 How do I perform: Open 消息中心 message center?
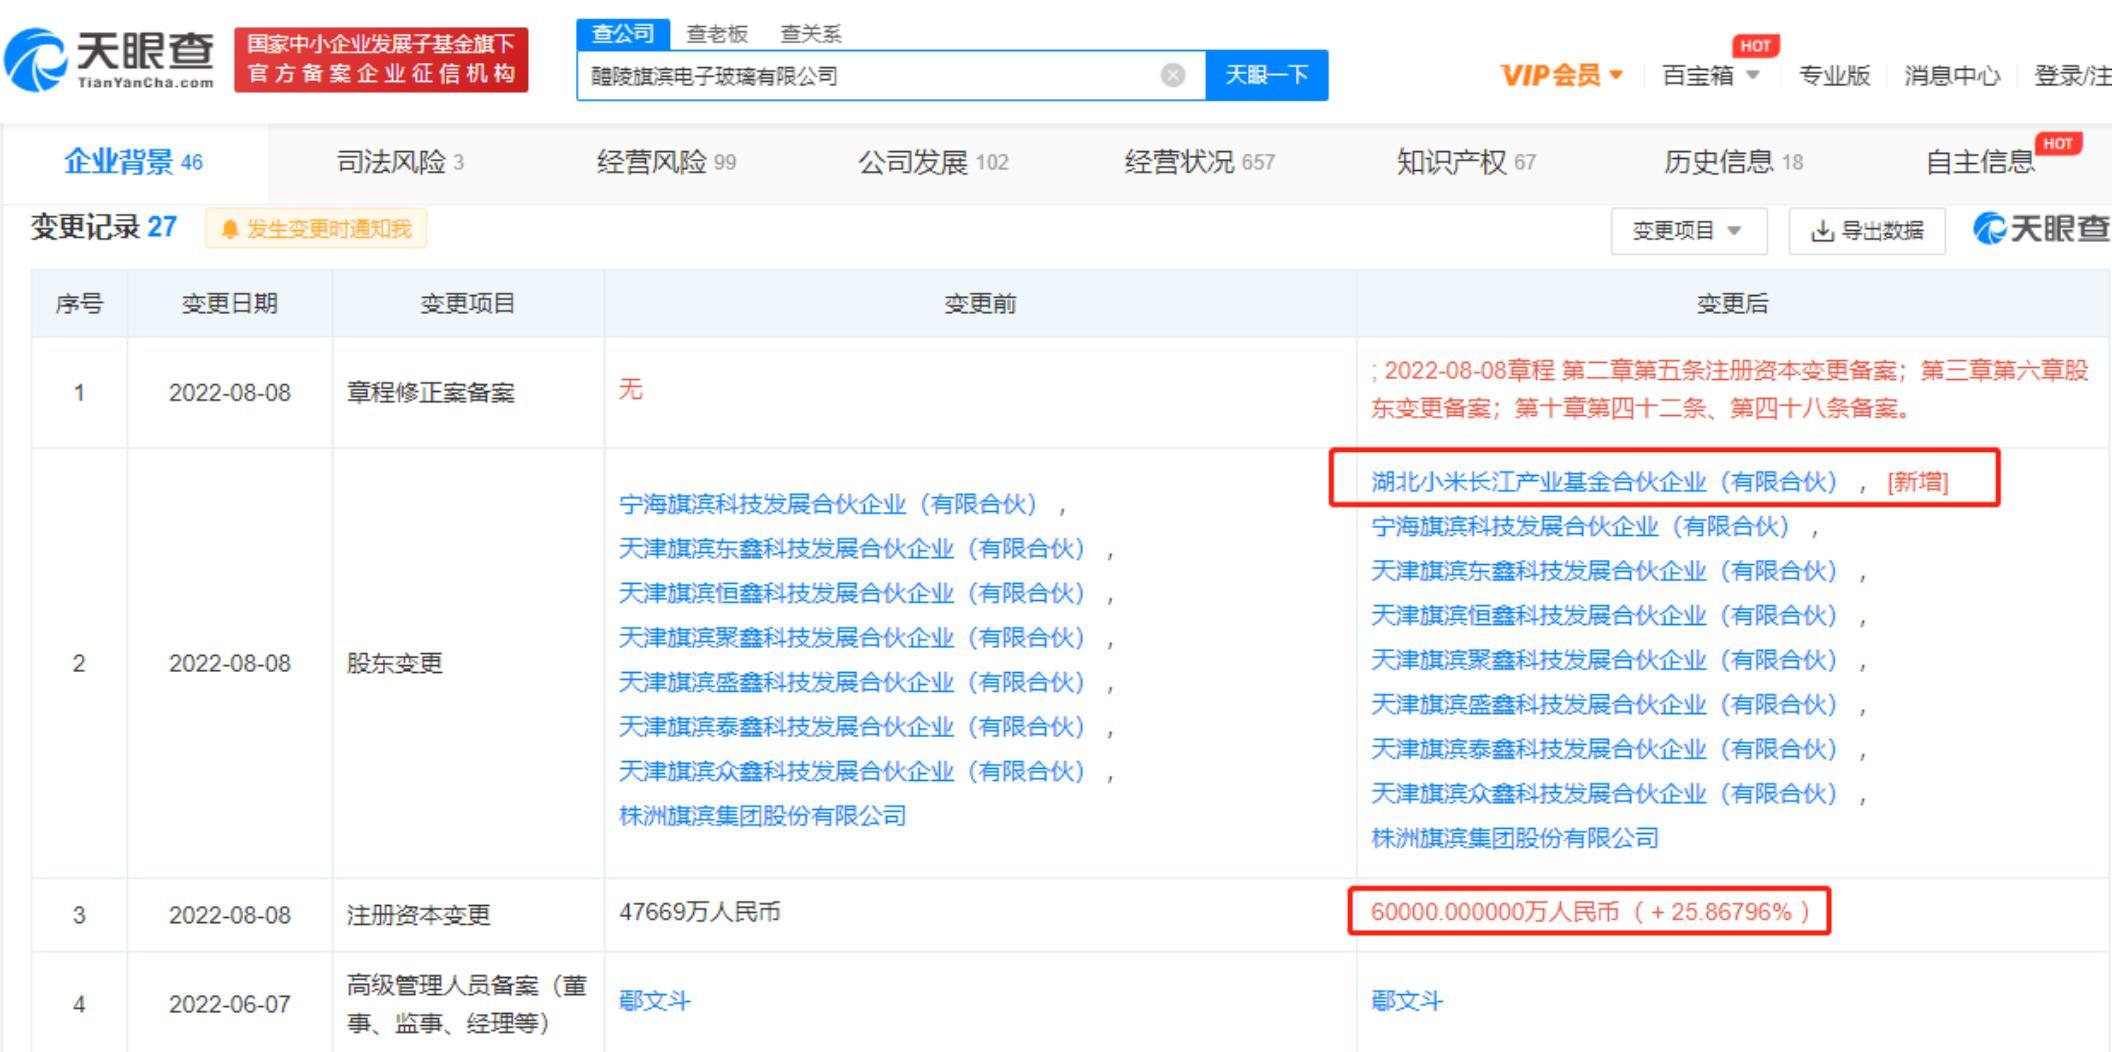point(1952,75)
